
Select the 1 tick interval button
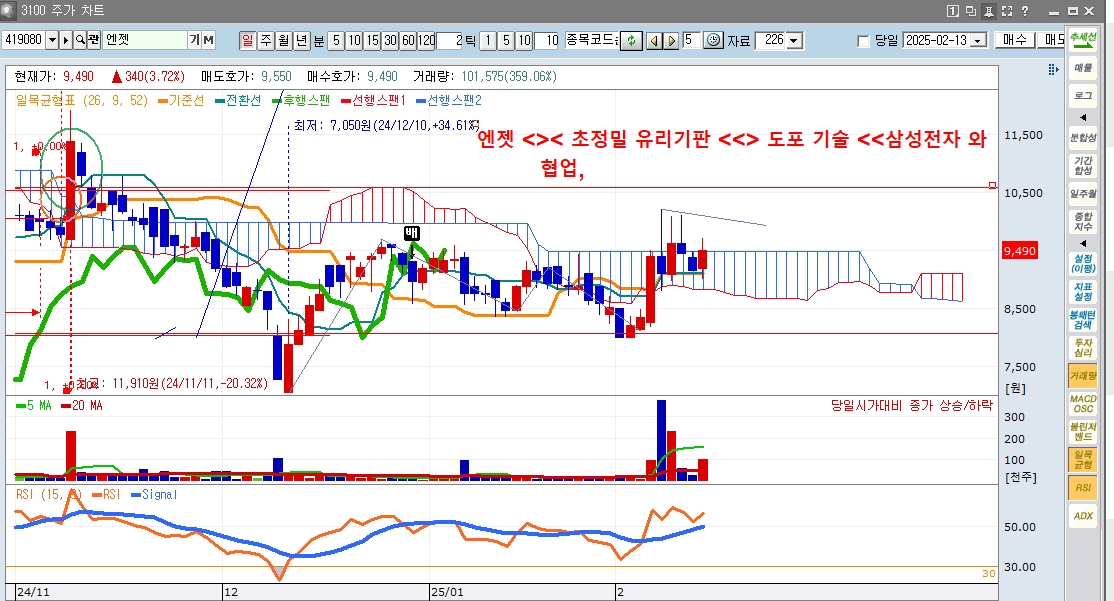click(x=488, y=40)
